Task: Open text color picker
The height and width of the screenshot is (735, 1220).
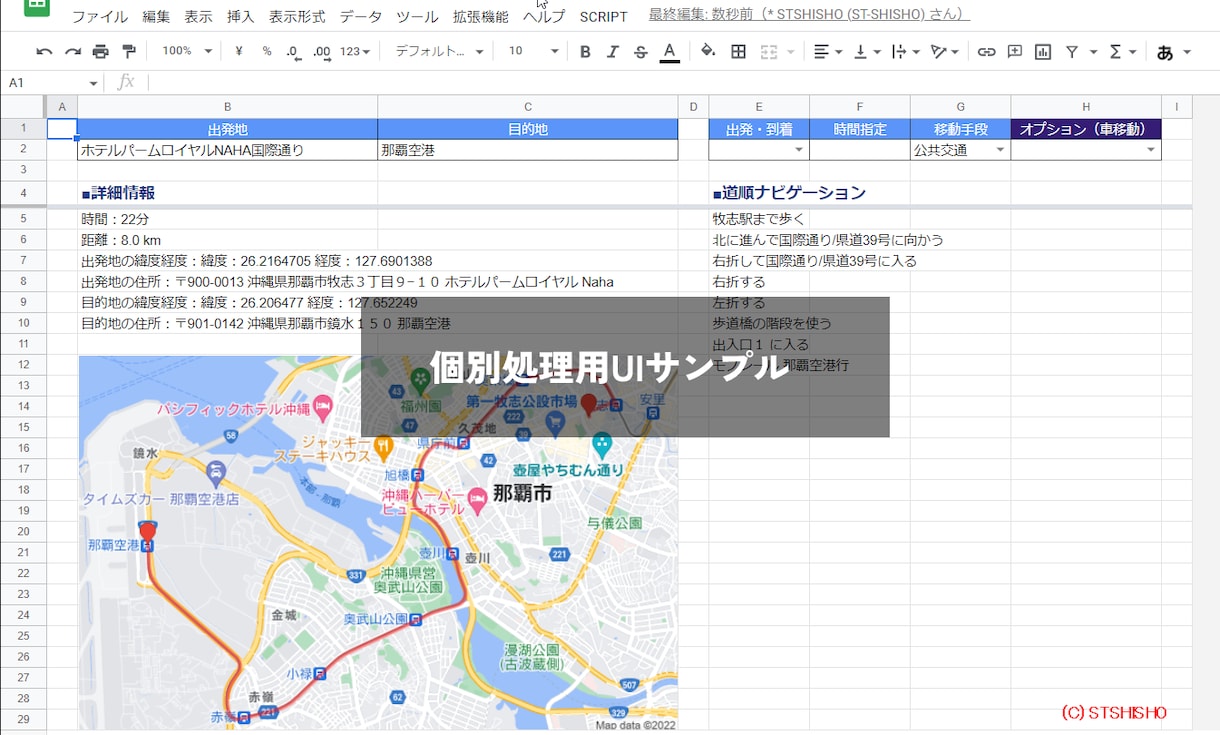Action: pyautogui.click(x=669, y=51)
